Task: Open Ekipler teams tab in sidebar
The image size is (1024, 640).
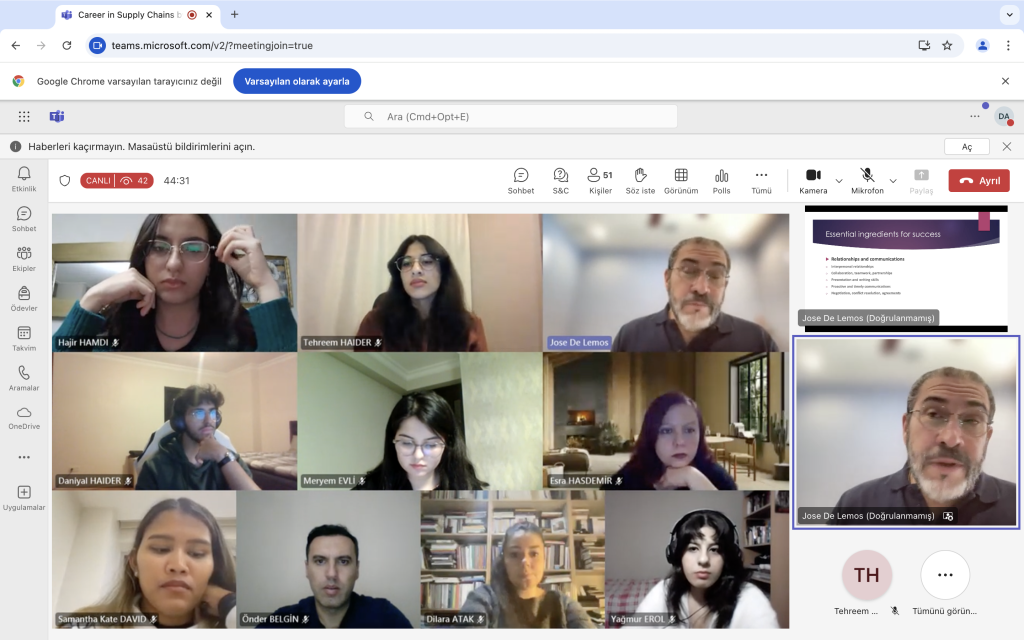Action: [24, 259]
